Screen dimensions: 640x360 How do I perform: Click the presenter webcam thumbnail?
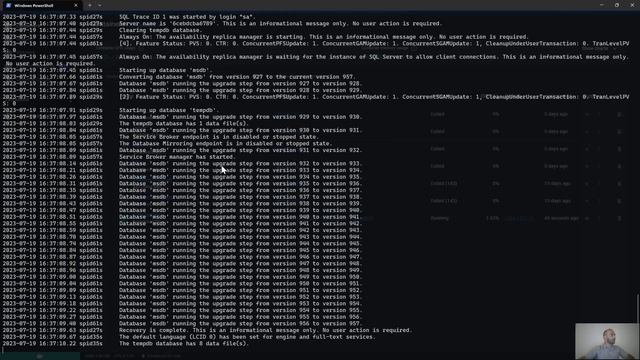(x=607, y=341)
